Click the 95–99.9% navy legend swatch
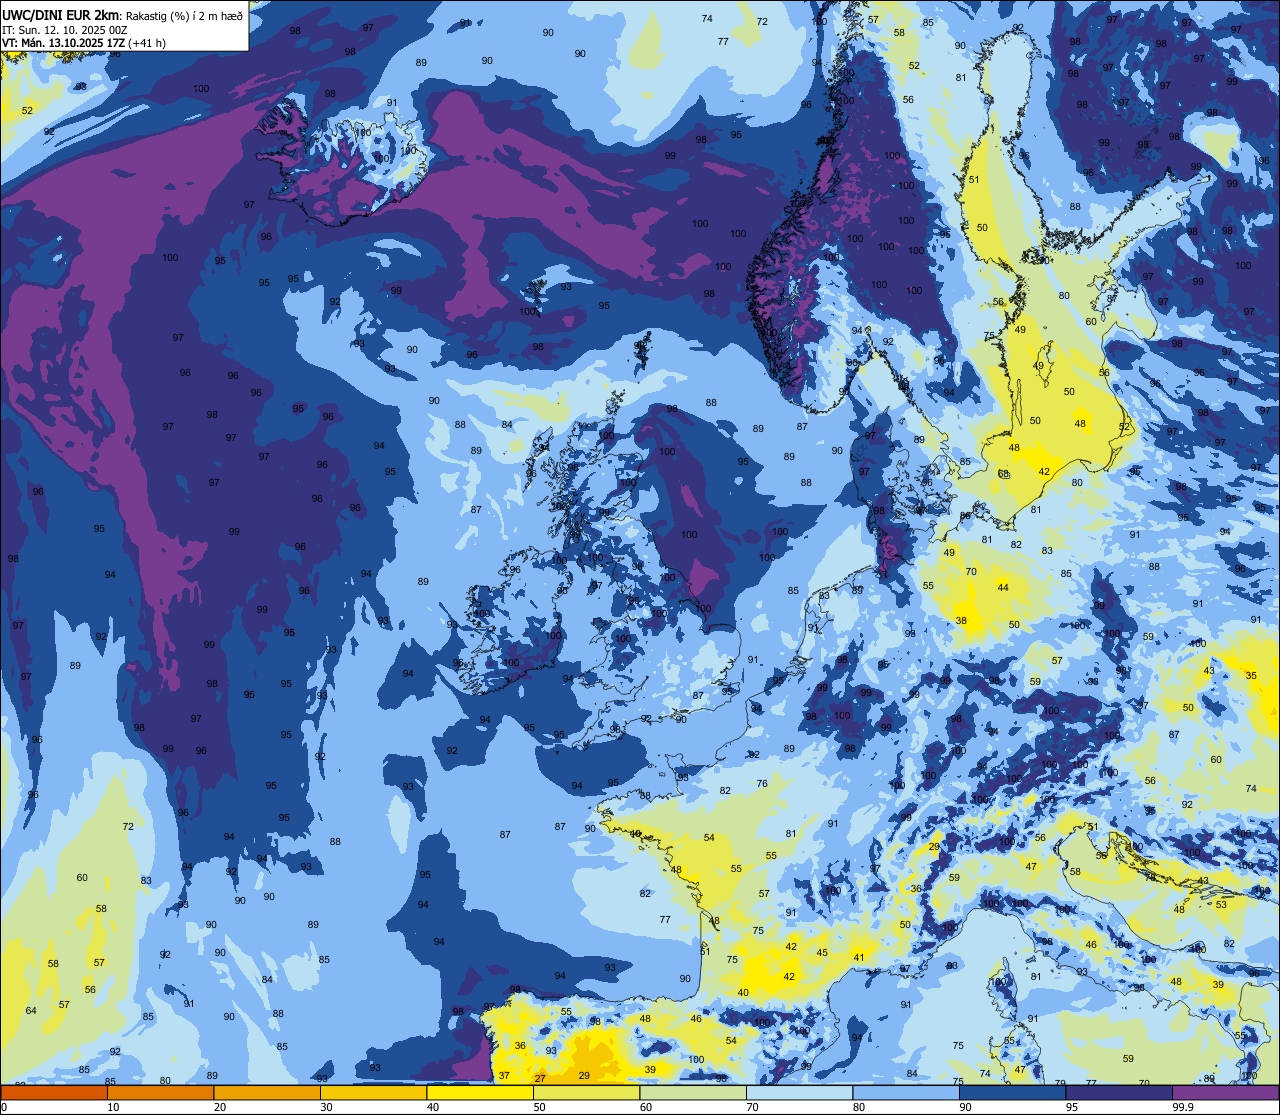The width and height of the screenshot is (1280, 1115). click(x=1119, y=1092)
